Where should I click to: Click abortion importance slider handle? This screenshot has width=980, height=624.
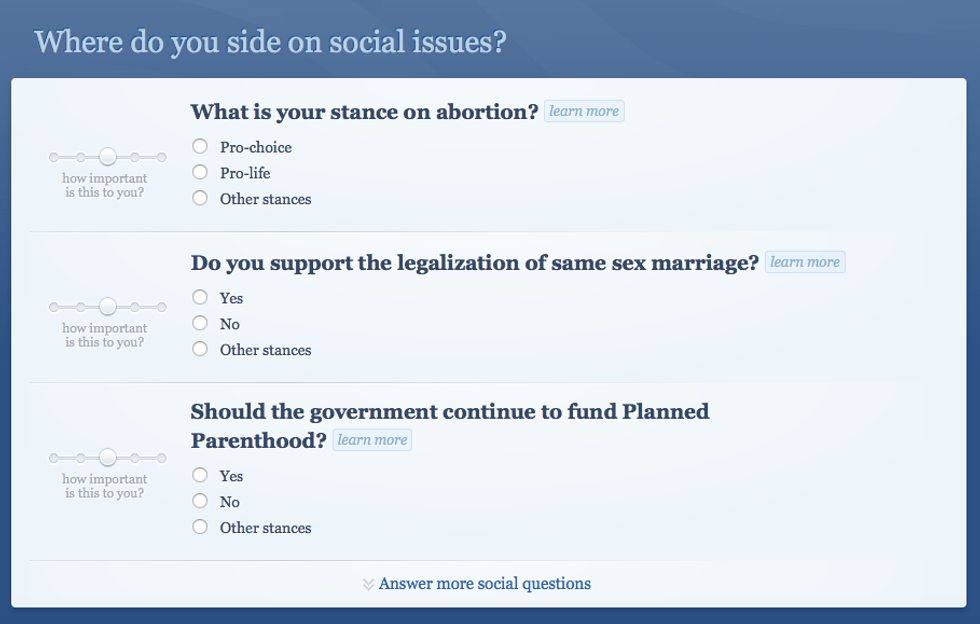point(108,156)
